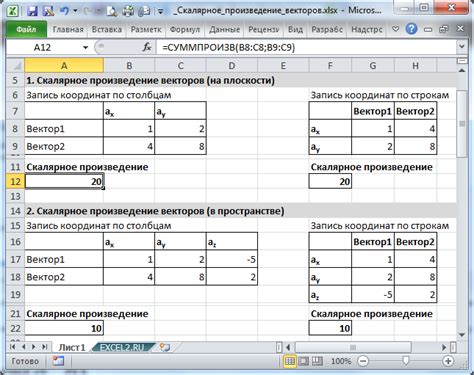This screenshot has width=474, height=375.
Task: Select column G header
Action: (373, 66)
